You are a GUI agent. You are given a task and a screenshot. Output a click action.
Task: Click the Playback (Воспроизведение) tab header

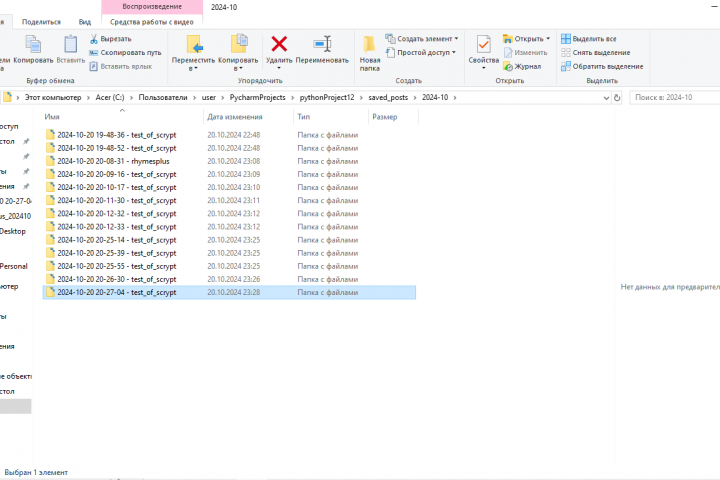pyautogui.click(x=152, y=6)
